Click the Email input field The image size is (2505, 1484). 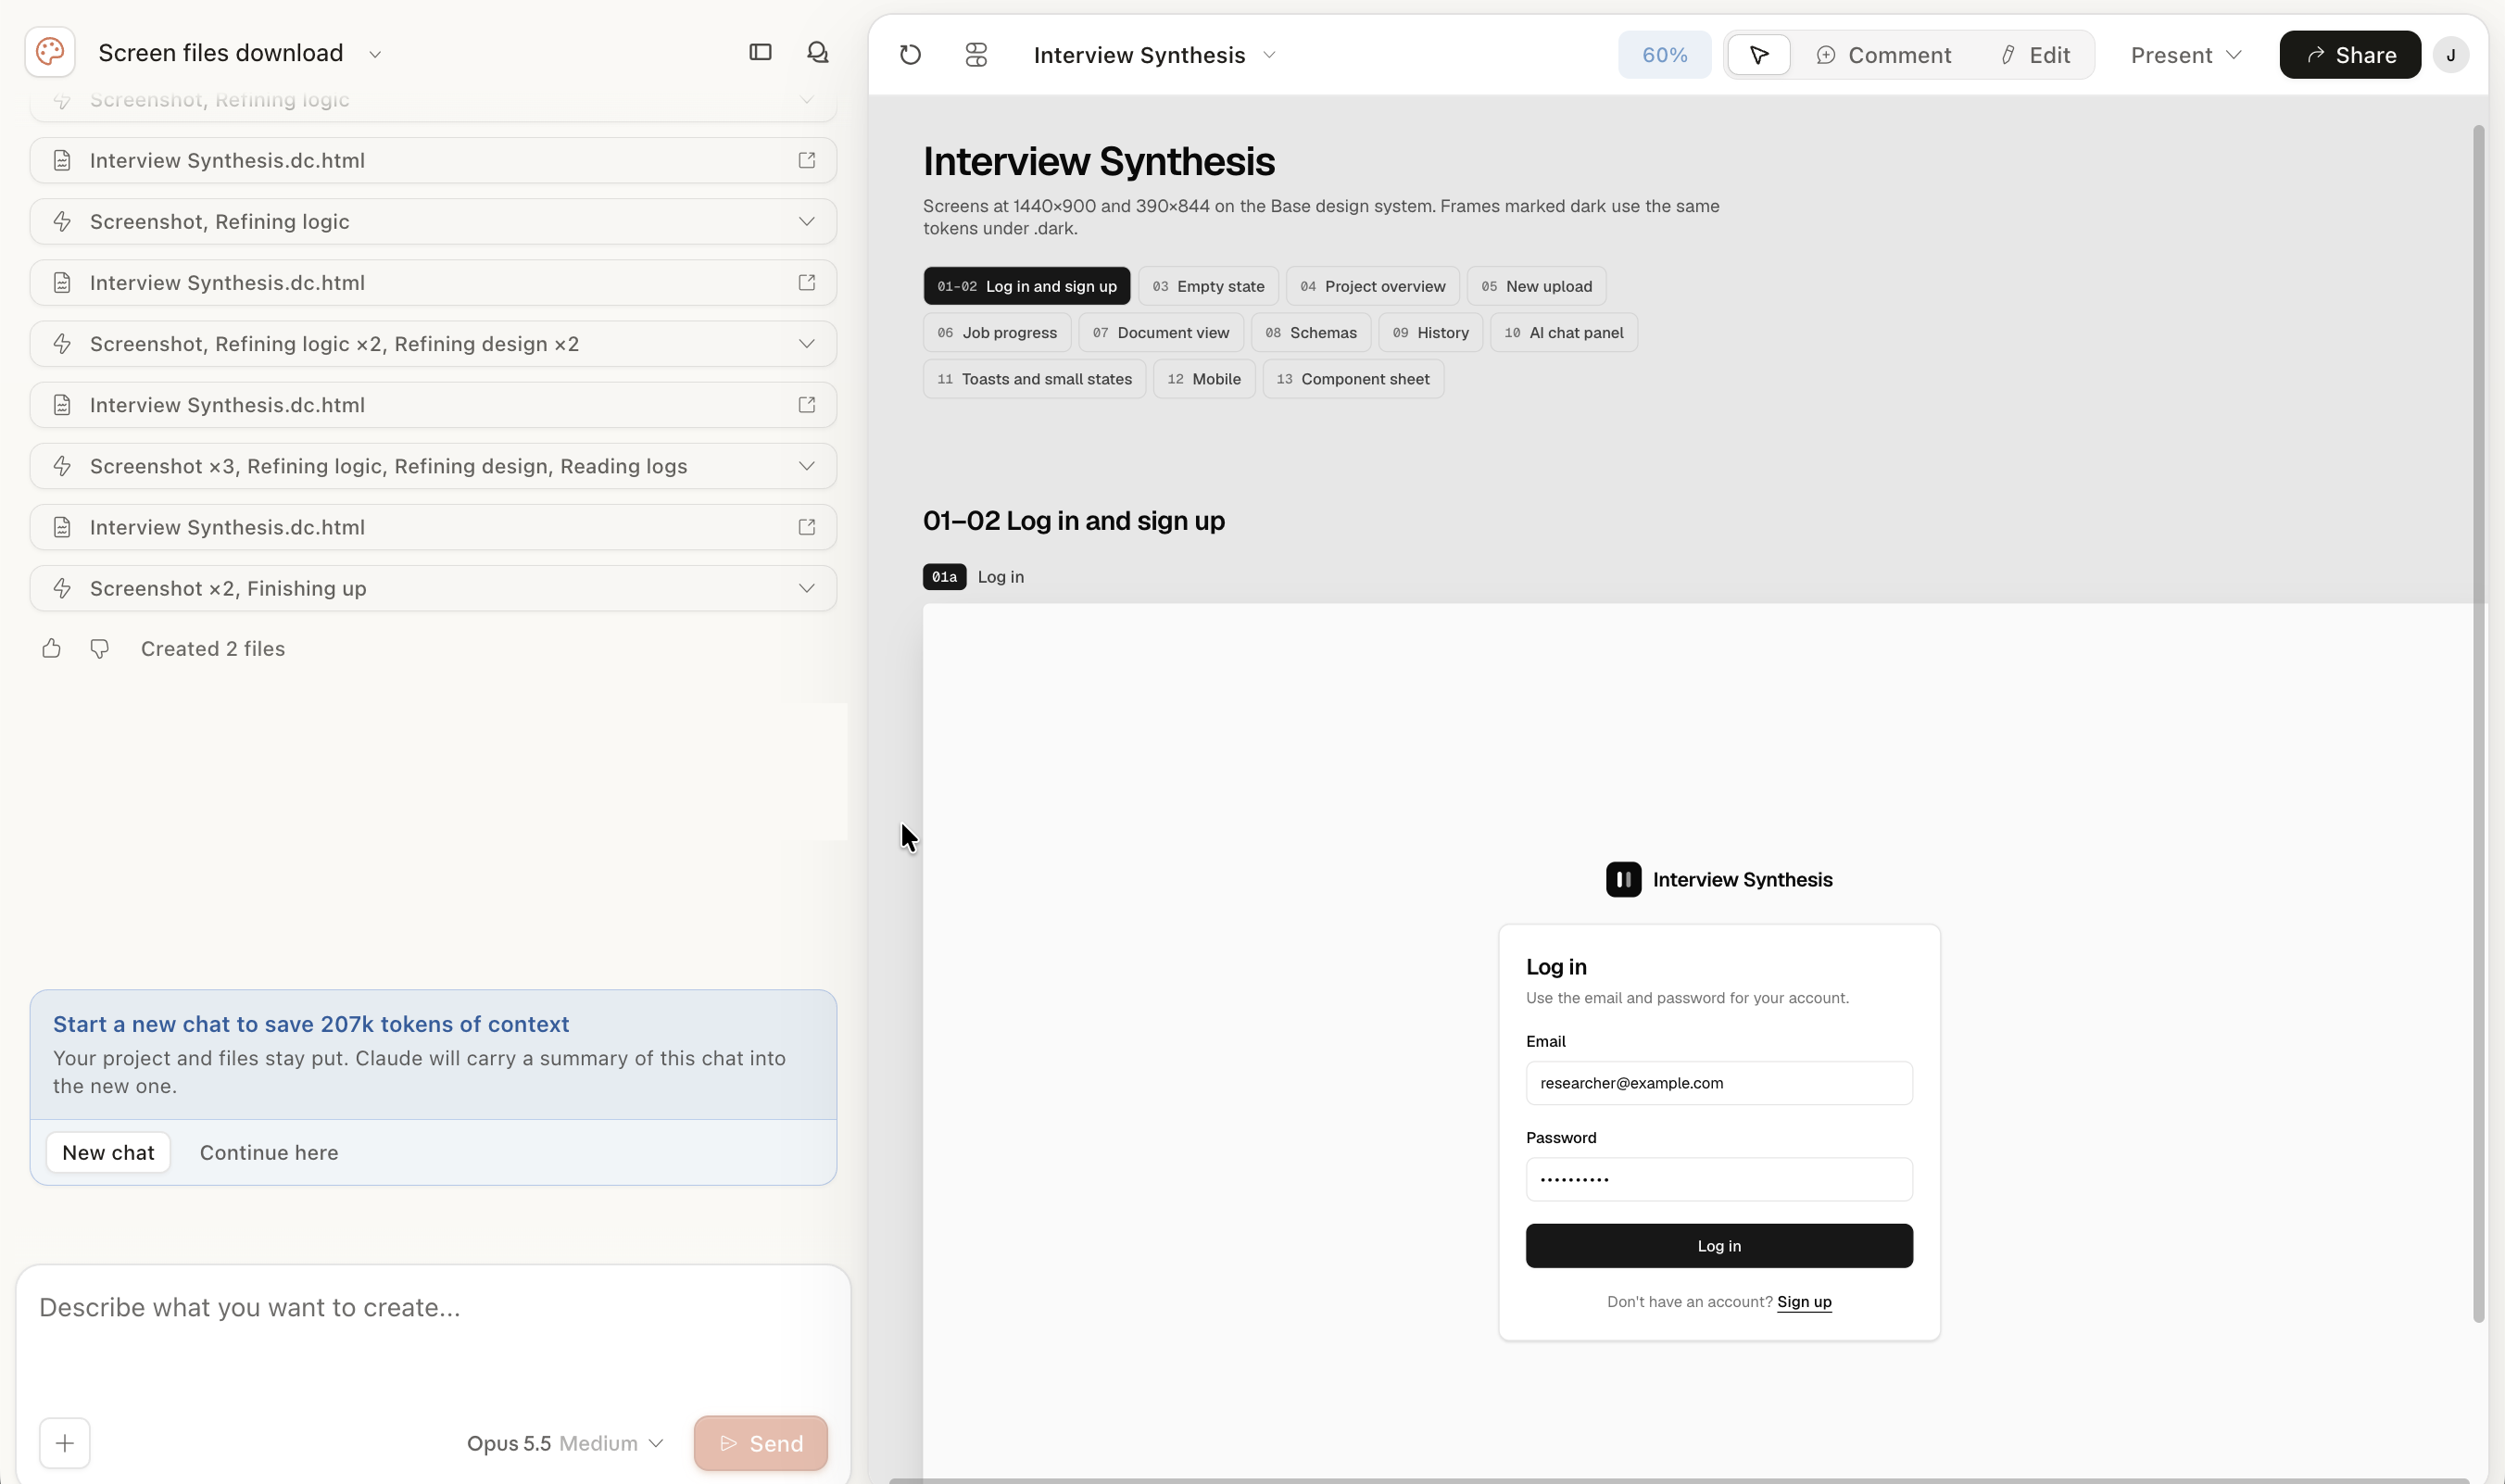pos(1719,1083)
